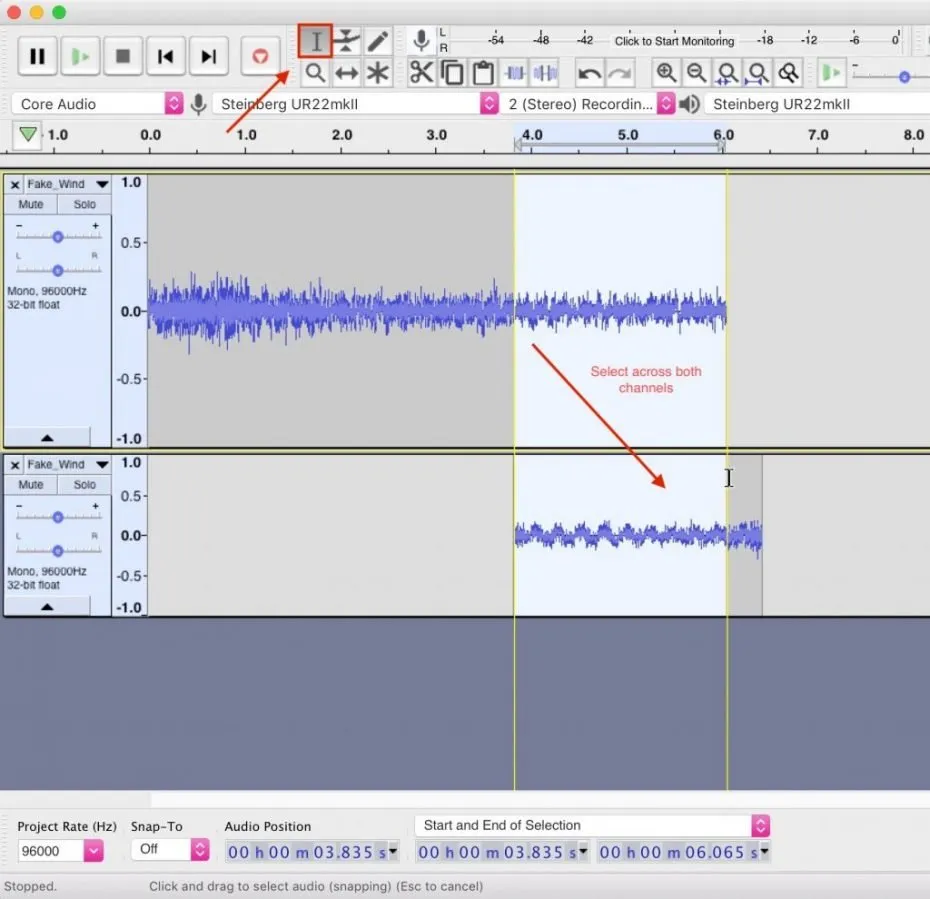Click the Undo arrow icon
Viewport: 930px width, 899px height.
tap(590, 72)
